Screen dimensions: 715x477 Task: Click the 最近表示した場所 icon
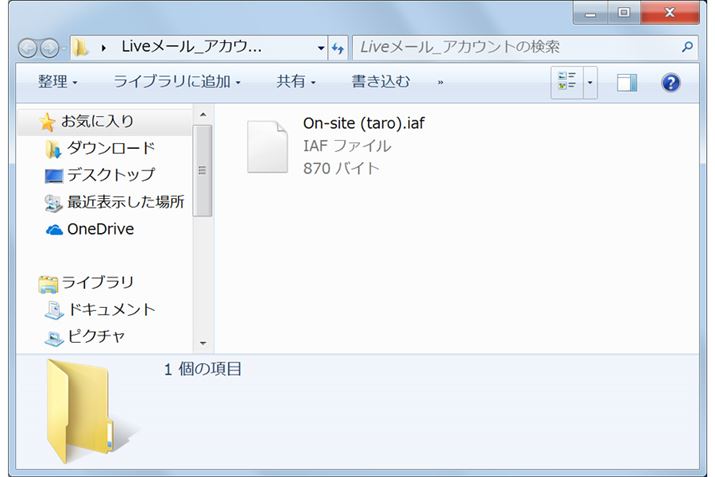coord(53,203)
